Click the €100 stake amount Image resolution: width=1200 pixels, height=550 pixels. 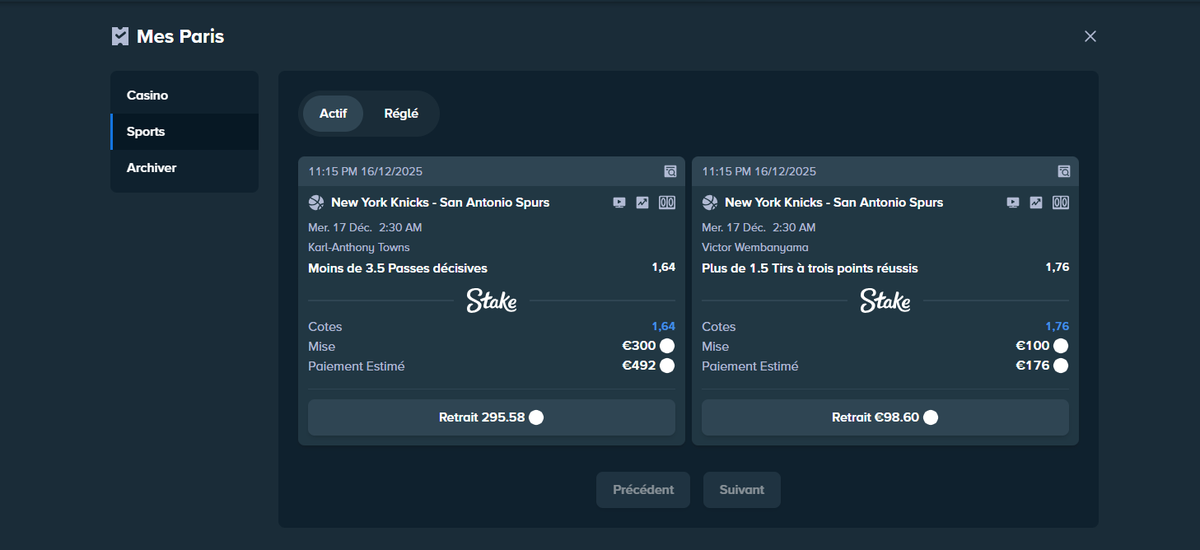click(x=1033, y=346)
